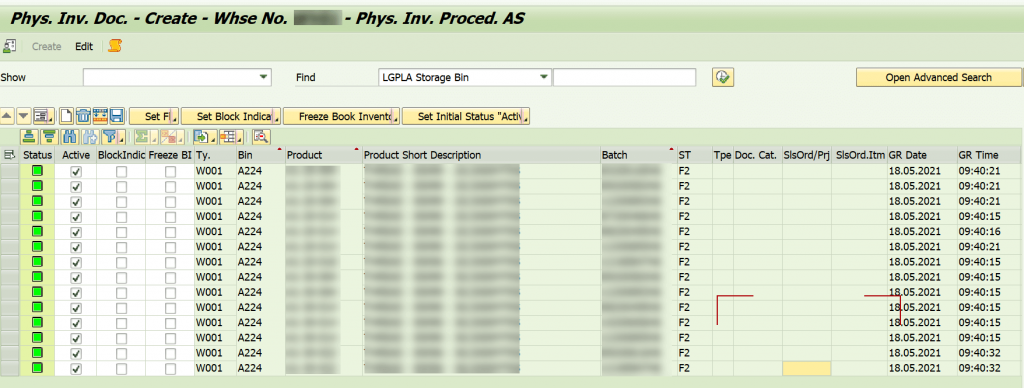Viewport: 1024px width, 388px height.
Task: Open the Edit menu
Action: coord(84,46)
